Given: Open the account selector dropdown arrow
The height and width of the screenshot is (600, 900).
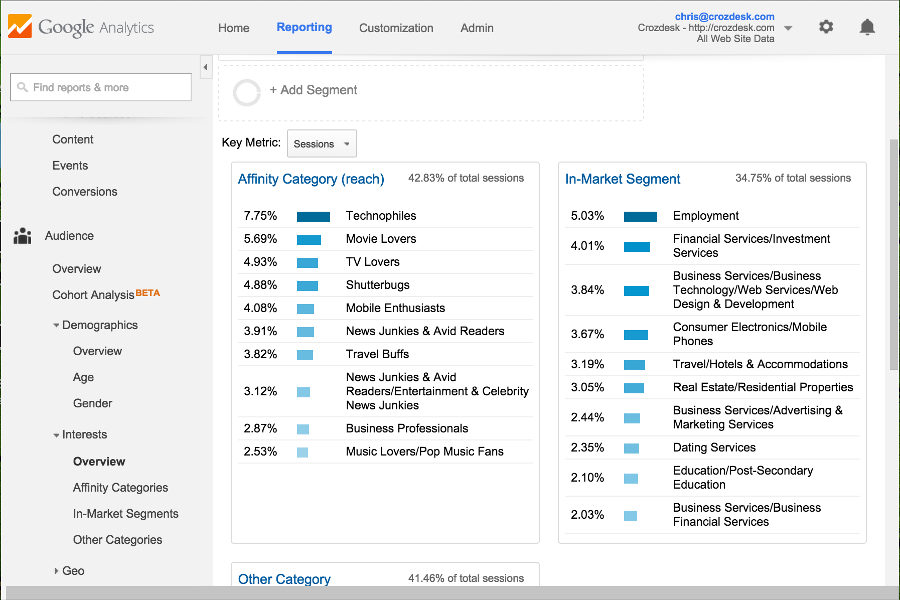Looking at the screenshot, I should tap(788, 28).
